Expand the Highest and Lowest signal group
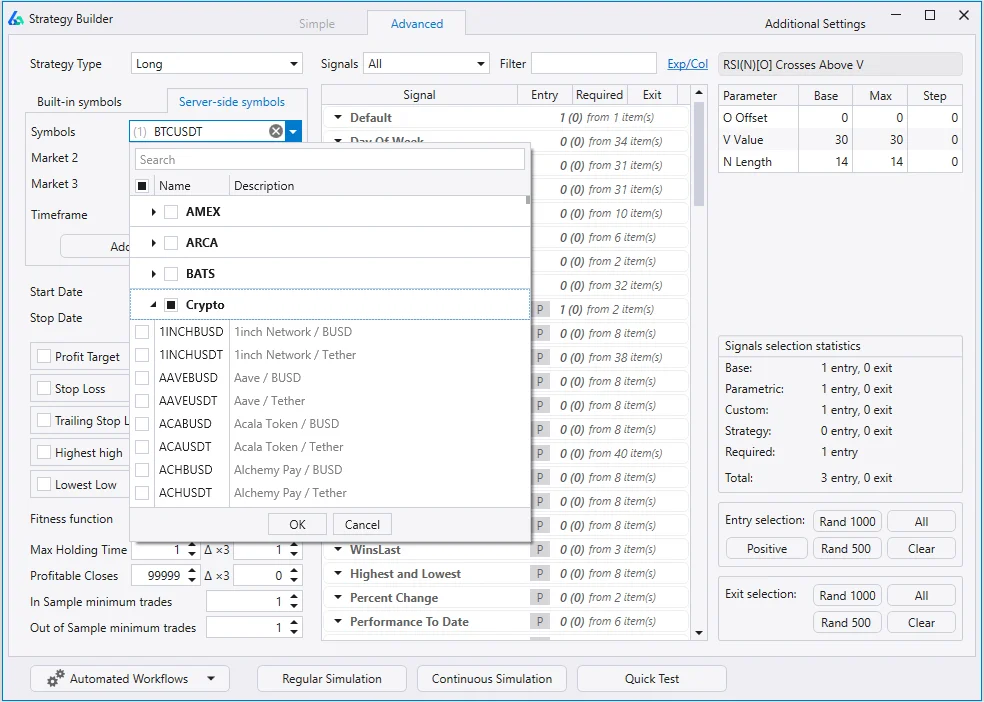The image size is (984, 702). [x=338, y=573]
